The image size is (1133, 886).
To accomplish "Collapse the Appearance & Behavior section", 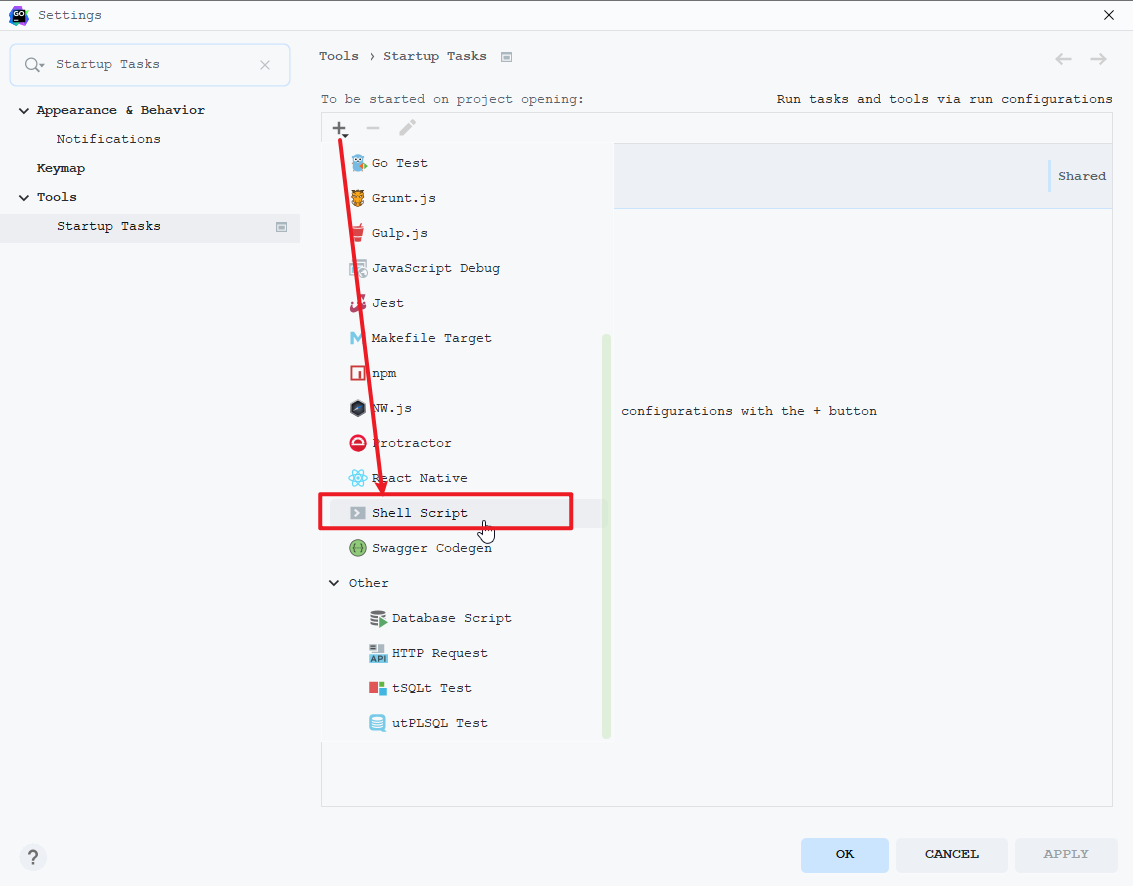I will pyautogui.click(x=24, y=111).
